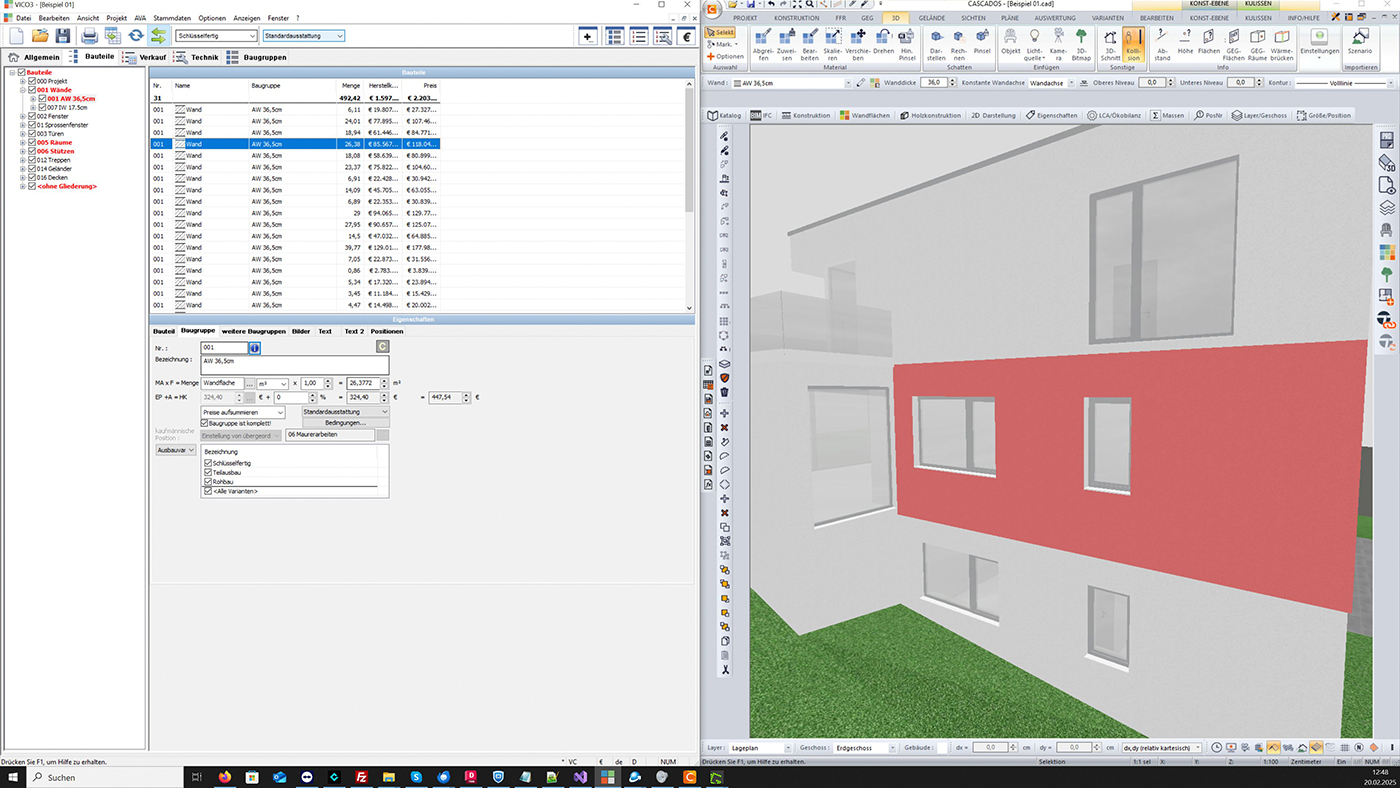
Task: Toggle the Rohbau variant checkbox
Action: (208, 482)
